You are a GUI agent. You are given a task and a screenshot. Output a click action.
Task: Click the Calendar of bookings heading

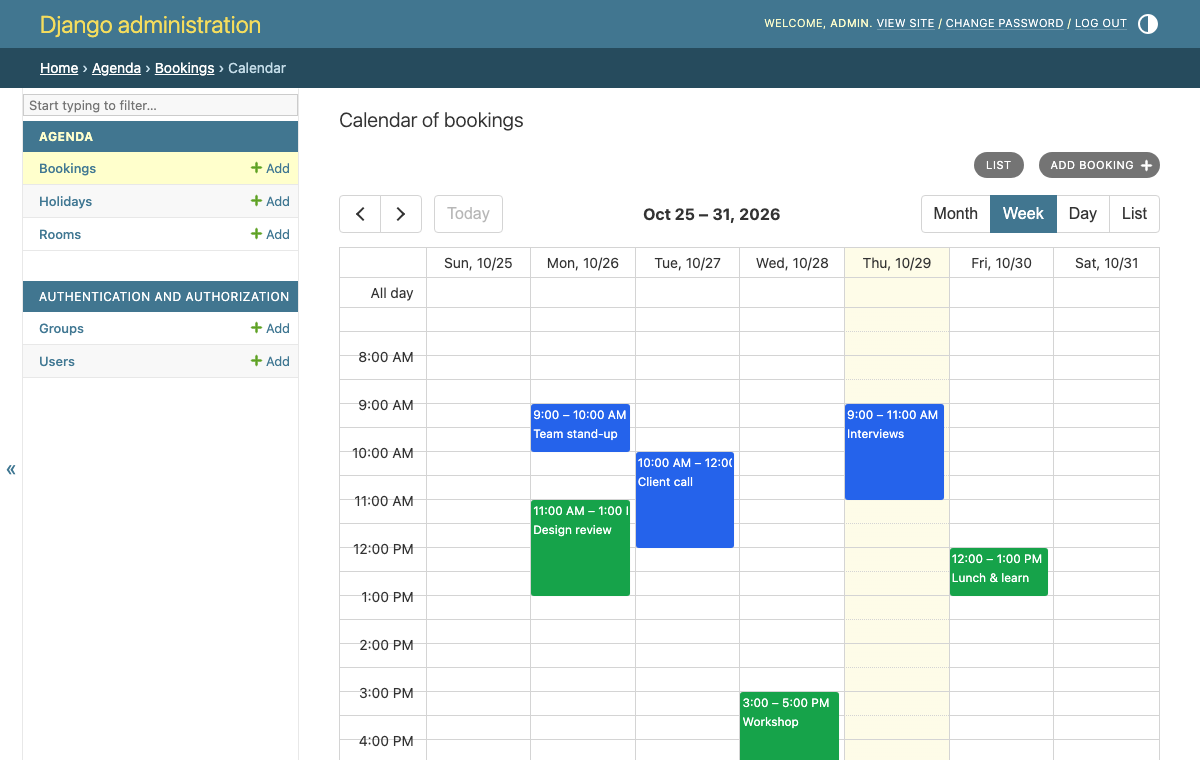pyautogui.click(x=431, y=120)
